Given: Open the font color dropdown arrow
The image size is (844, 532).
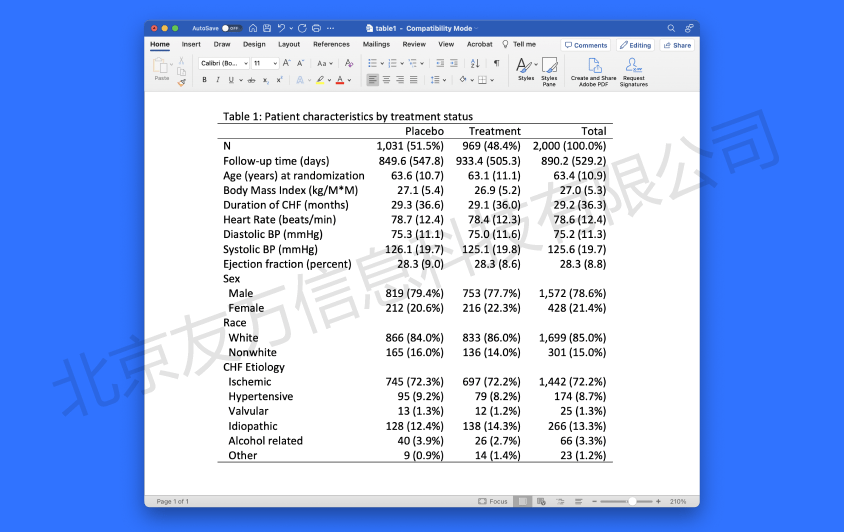Looking at the screenshot, I should pos(349,80).
